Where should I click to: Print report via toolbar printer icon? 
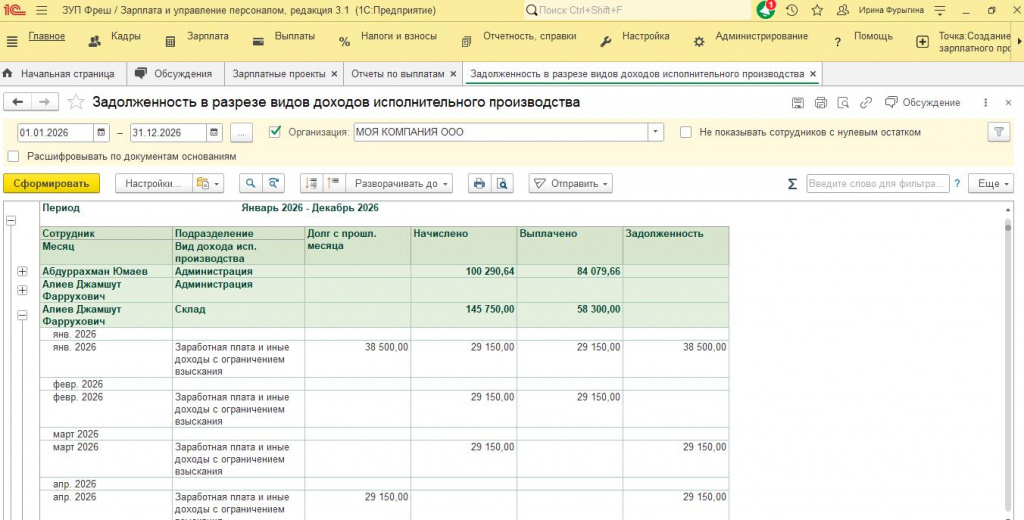coord(479,184)
